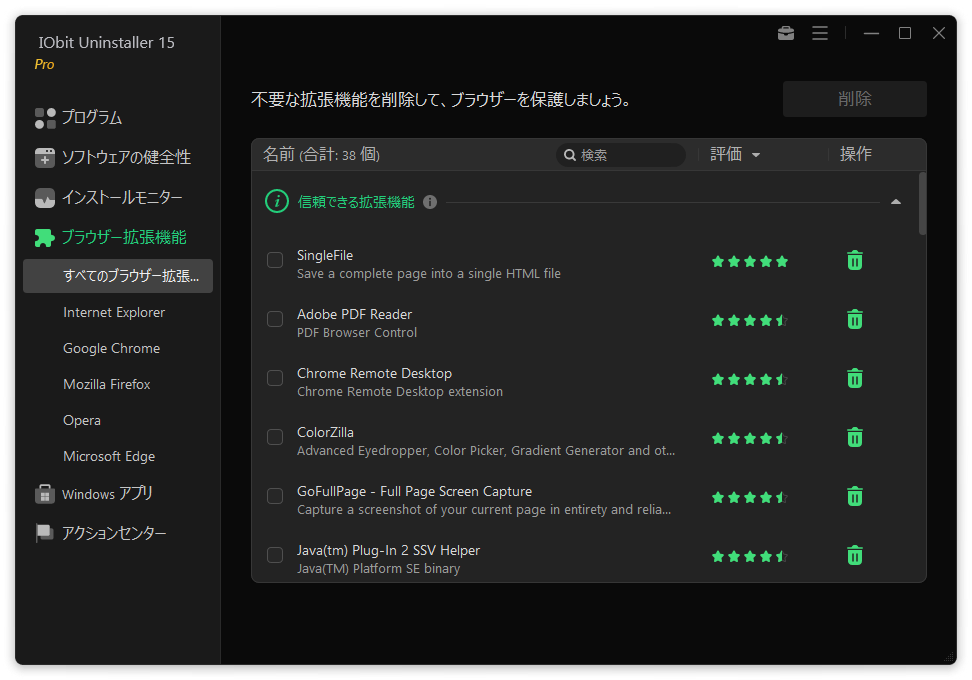Click the toolbox briefcase icon in title bar
Image resolution: width=972 pixels, height=680 pixels.
pyautogui.click(x=786, y=33)
